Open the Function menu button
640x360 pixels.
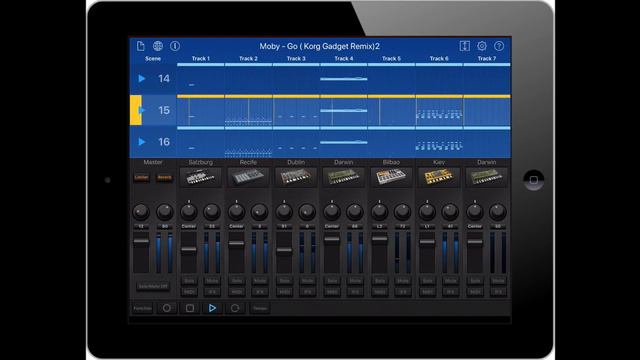pyautogui.click(x=142, y=308)
